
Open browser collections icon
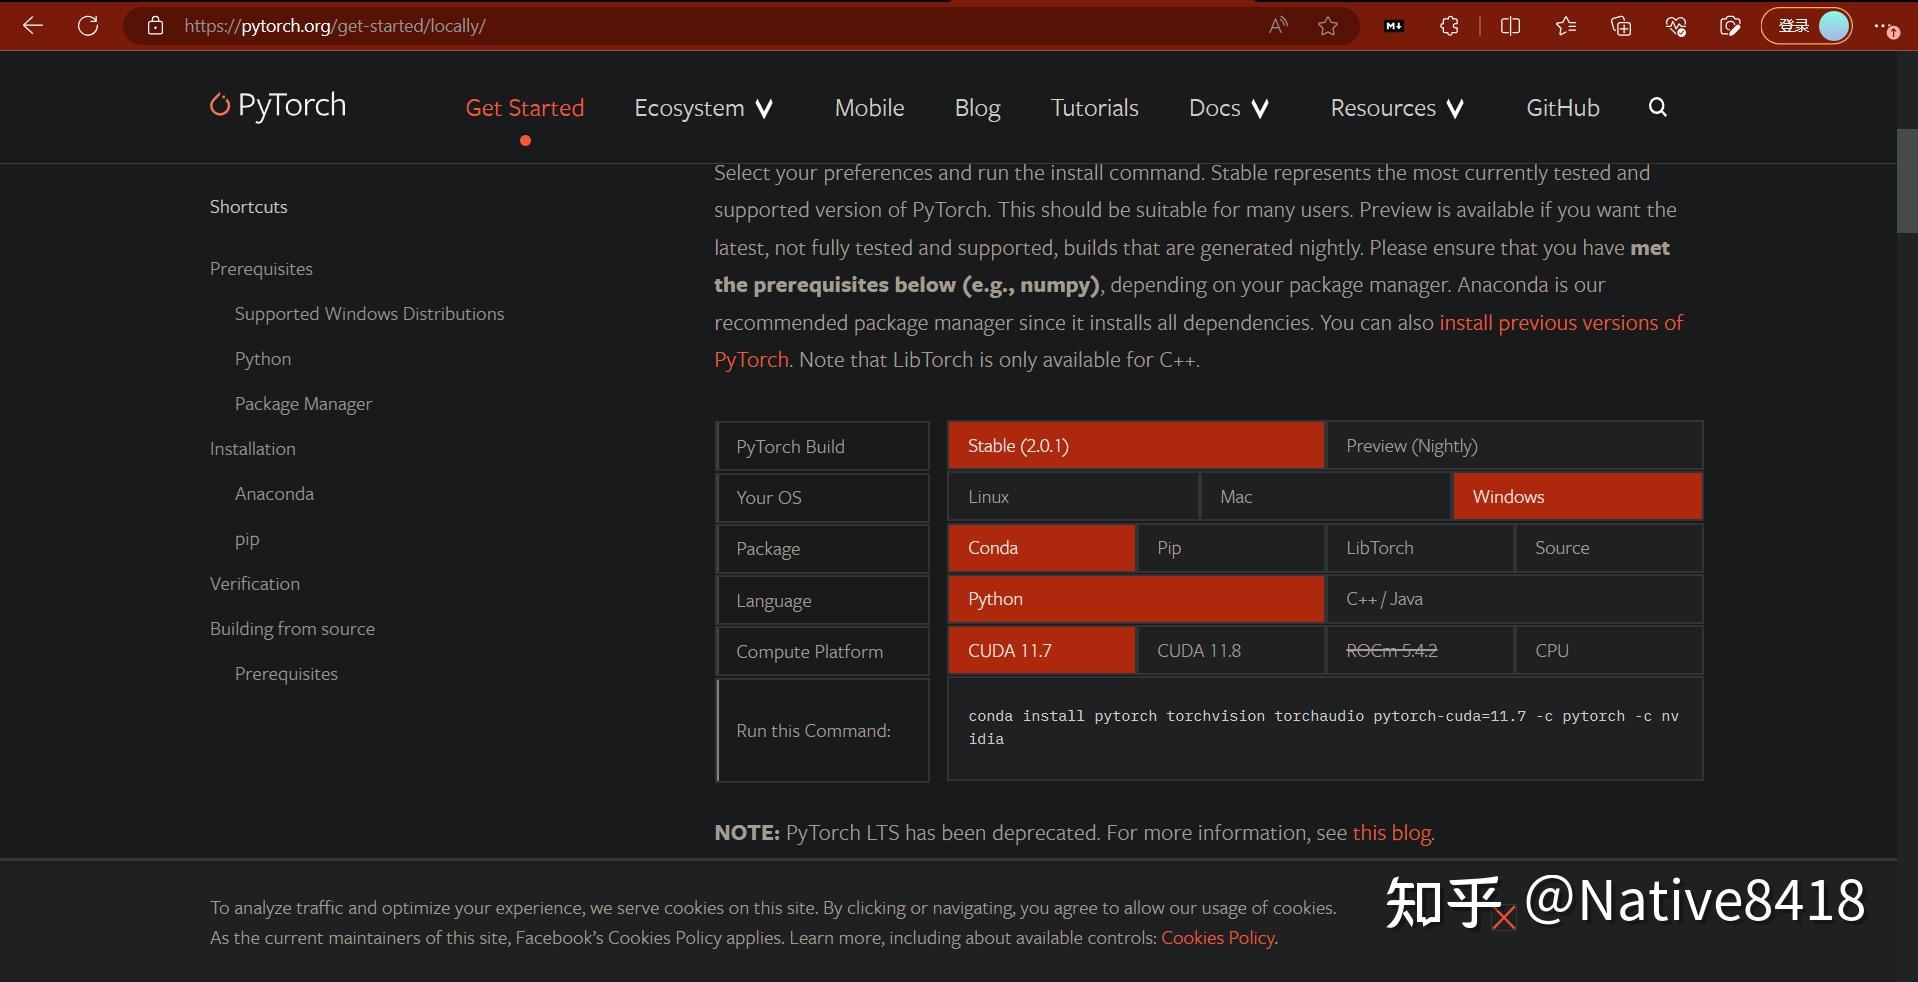(x=1621, y=26)
